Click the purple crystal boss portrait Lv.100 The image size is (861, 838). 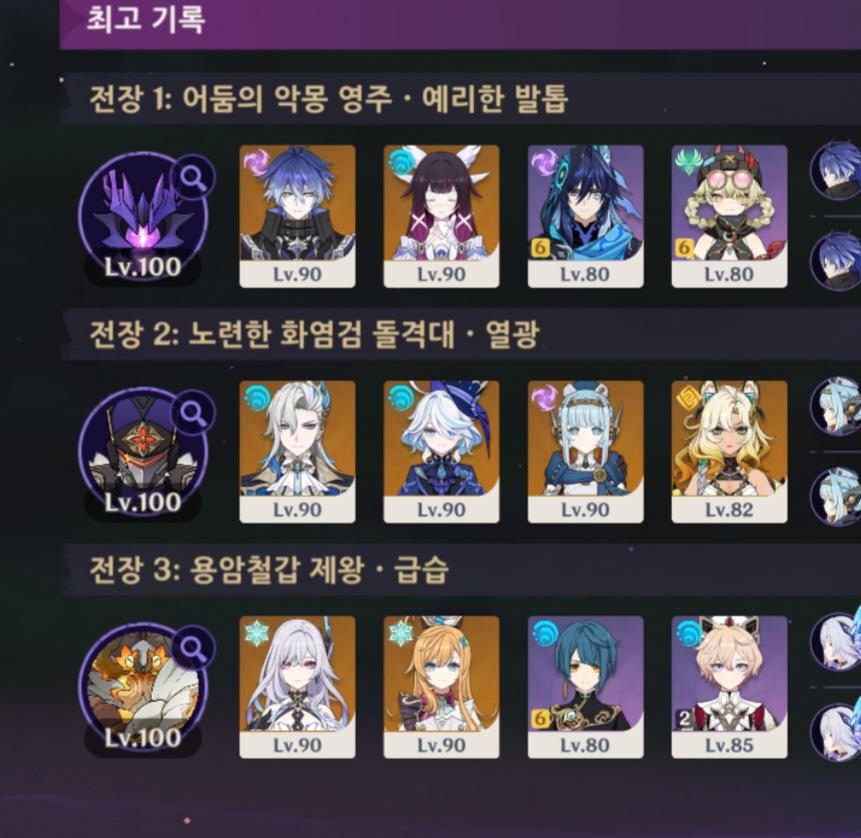point(143,217)
